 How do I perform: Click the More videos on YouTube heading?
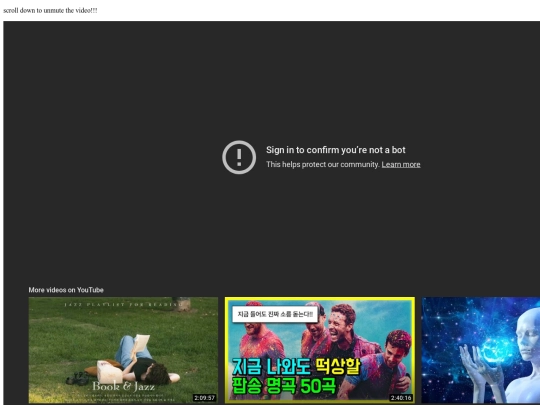66,290
